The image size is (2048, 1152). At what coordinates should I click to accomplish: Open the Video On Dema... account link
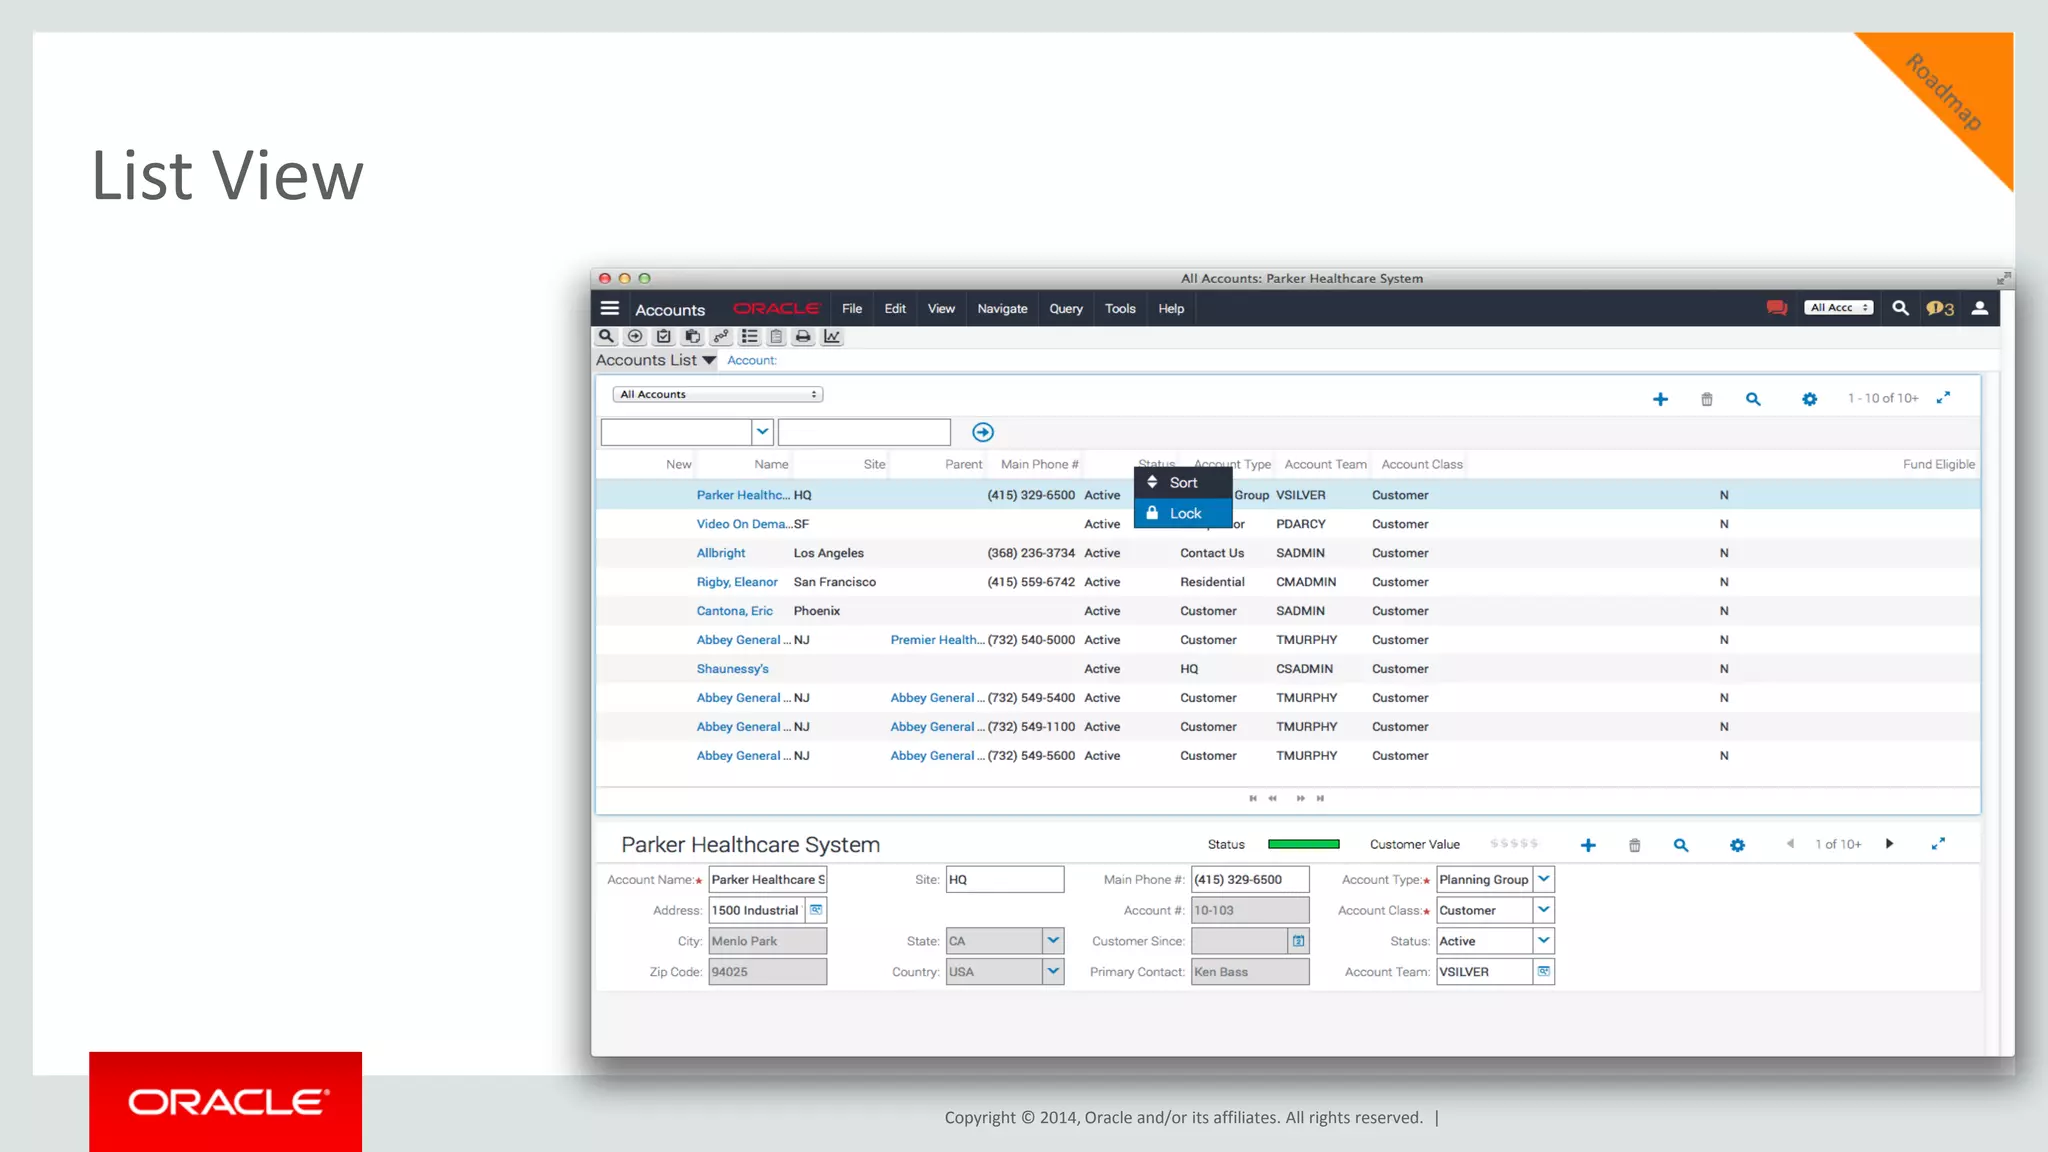coord(744,524)
